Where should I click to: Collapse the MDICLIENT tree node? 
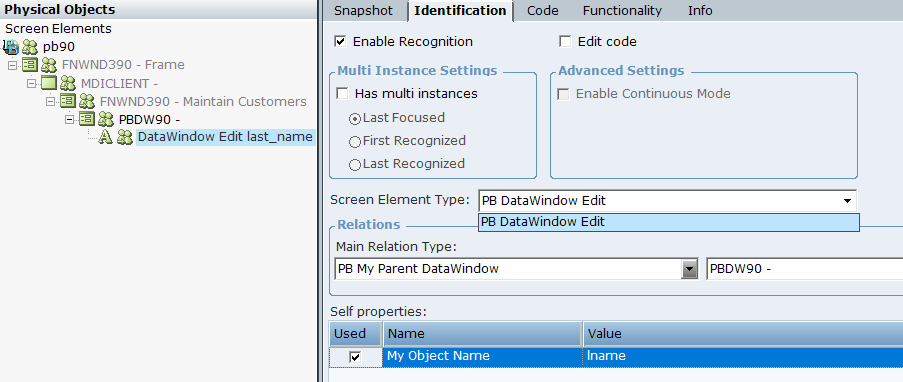tap(31, 84)
